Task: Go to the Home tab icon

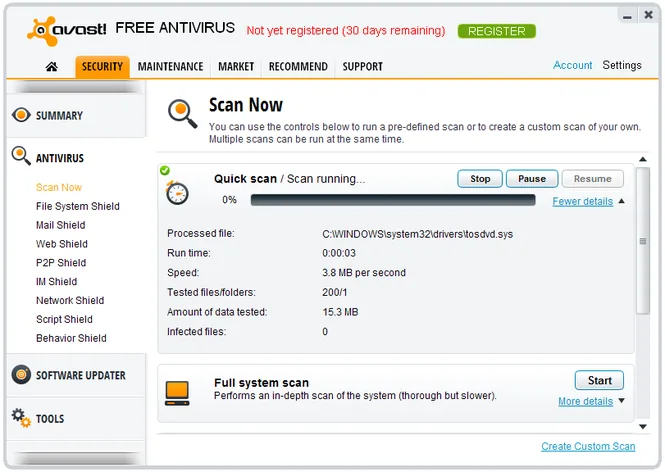Action: pyautogui.click(x=52, y=67)
